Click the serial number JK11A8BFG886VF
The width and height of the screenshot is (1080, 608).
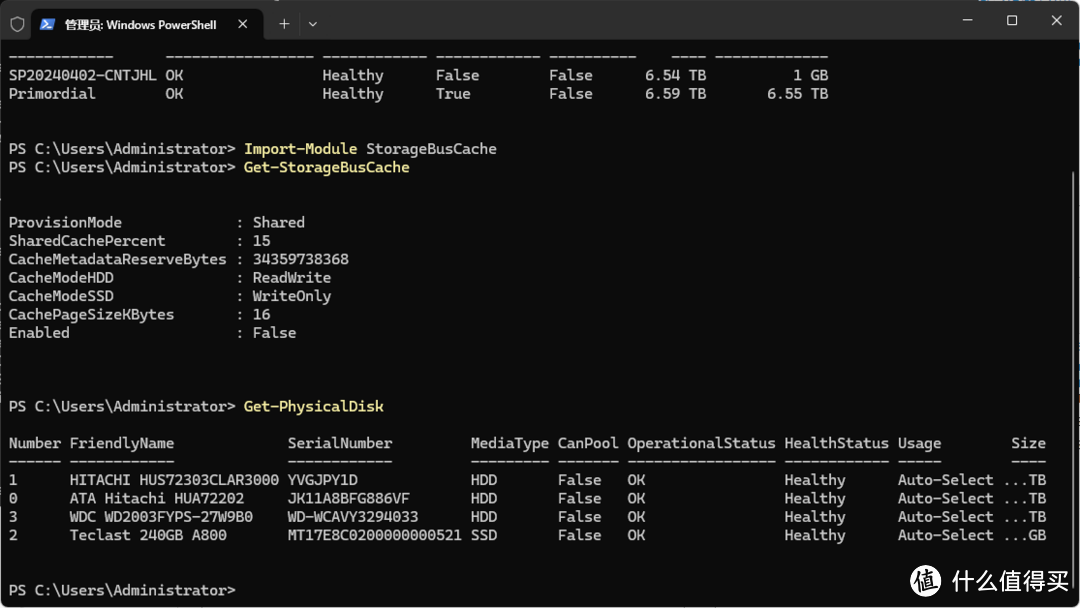(x=349, y=499)
